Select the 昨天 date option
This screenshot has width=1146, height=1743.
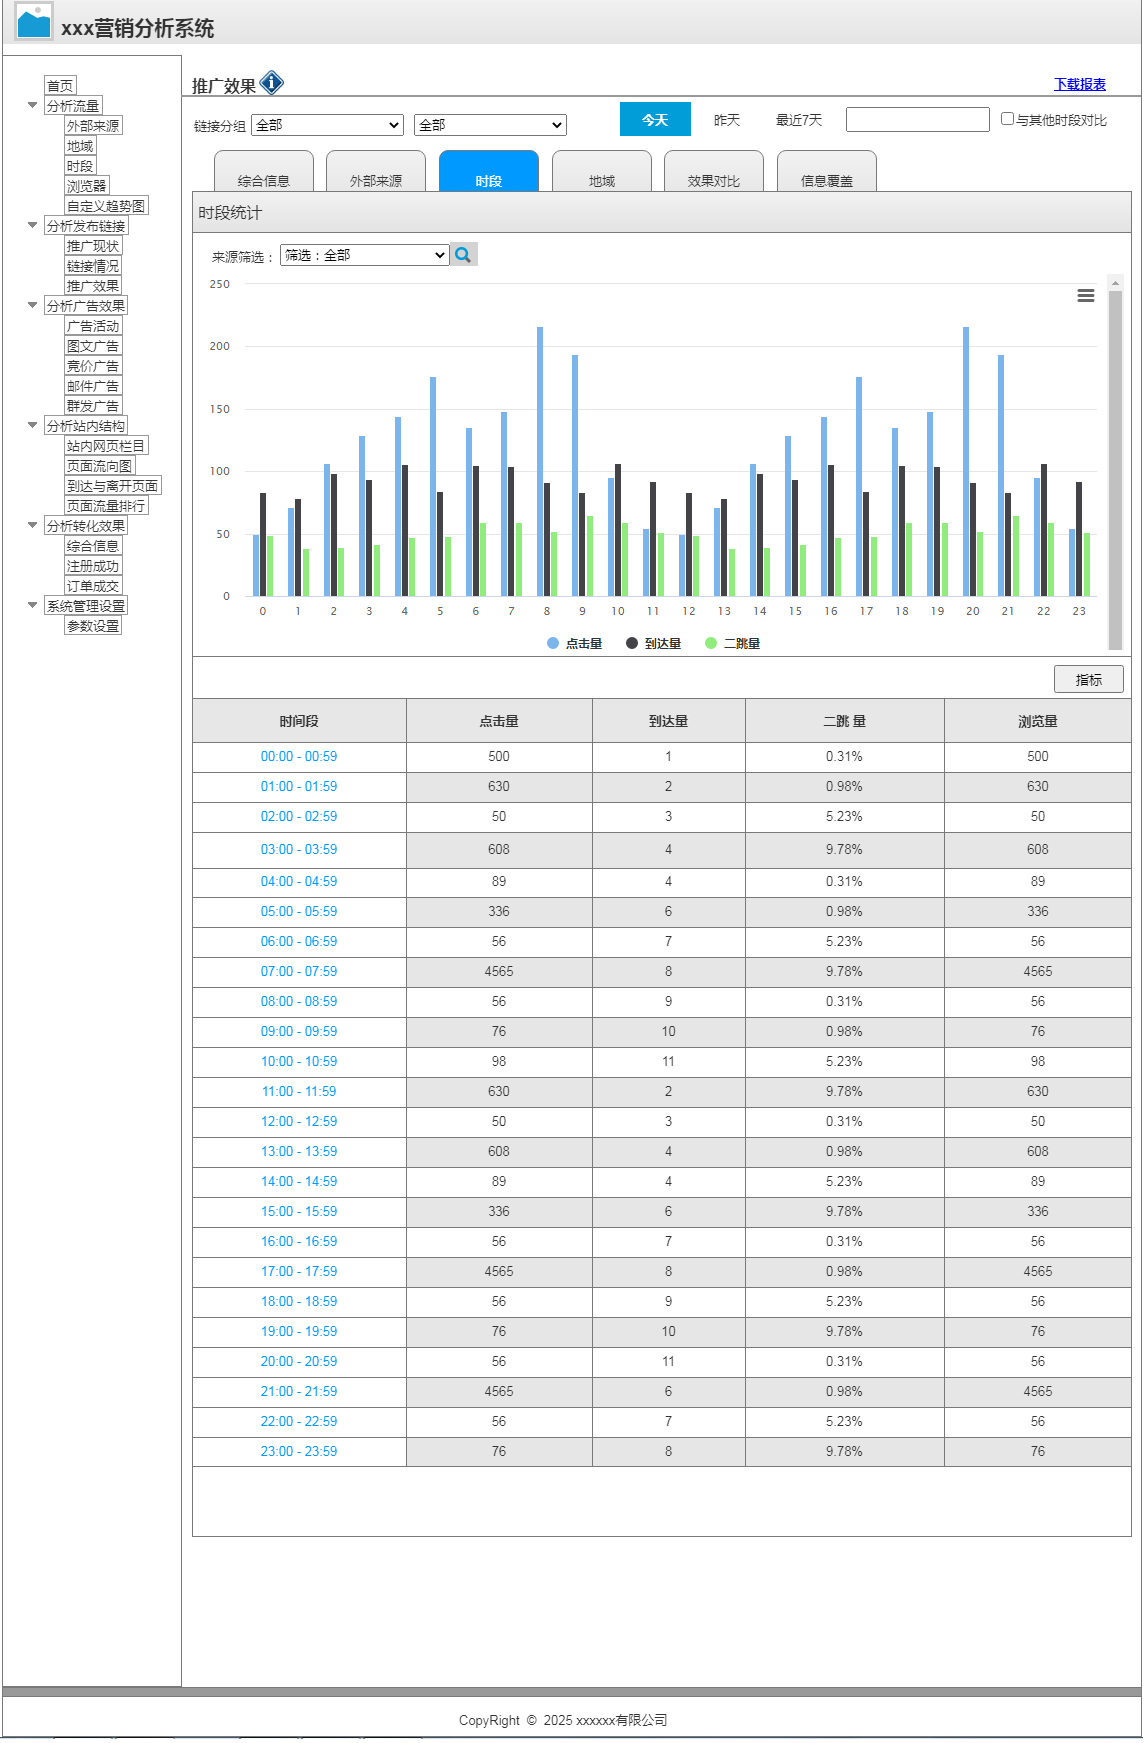pos(727,120)
